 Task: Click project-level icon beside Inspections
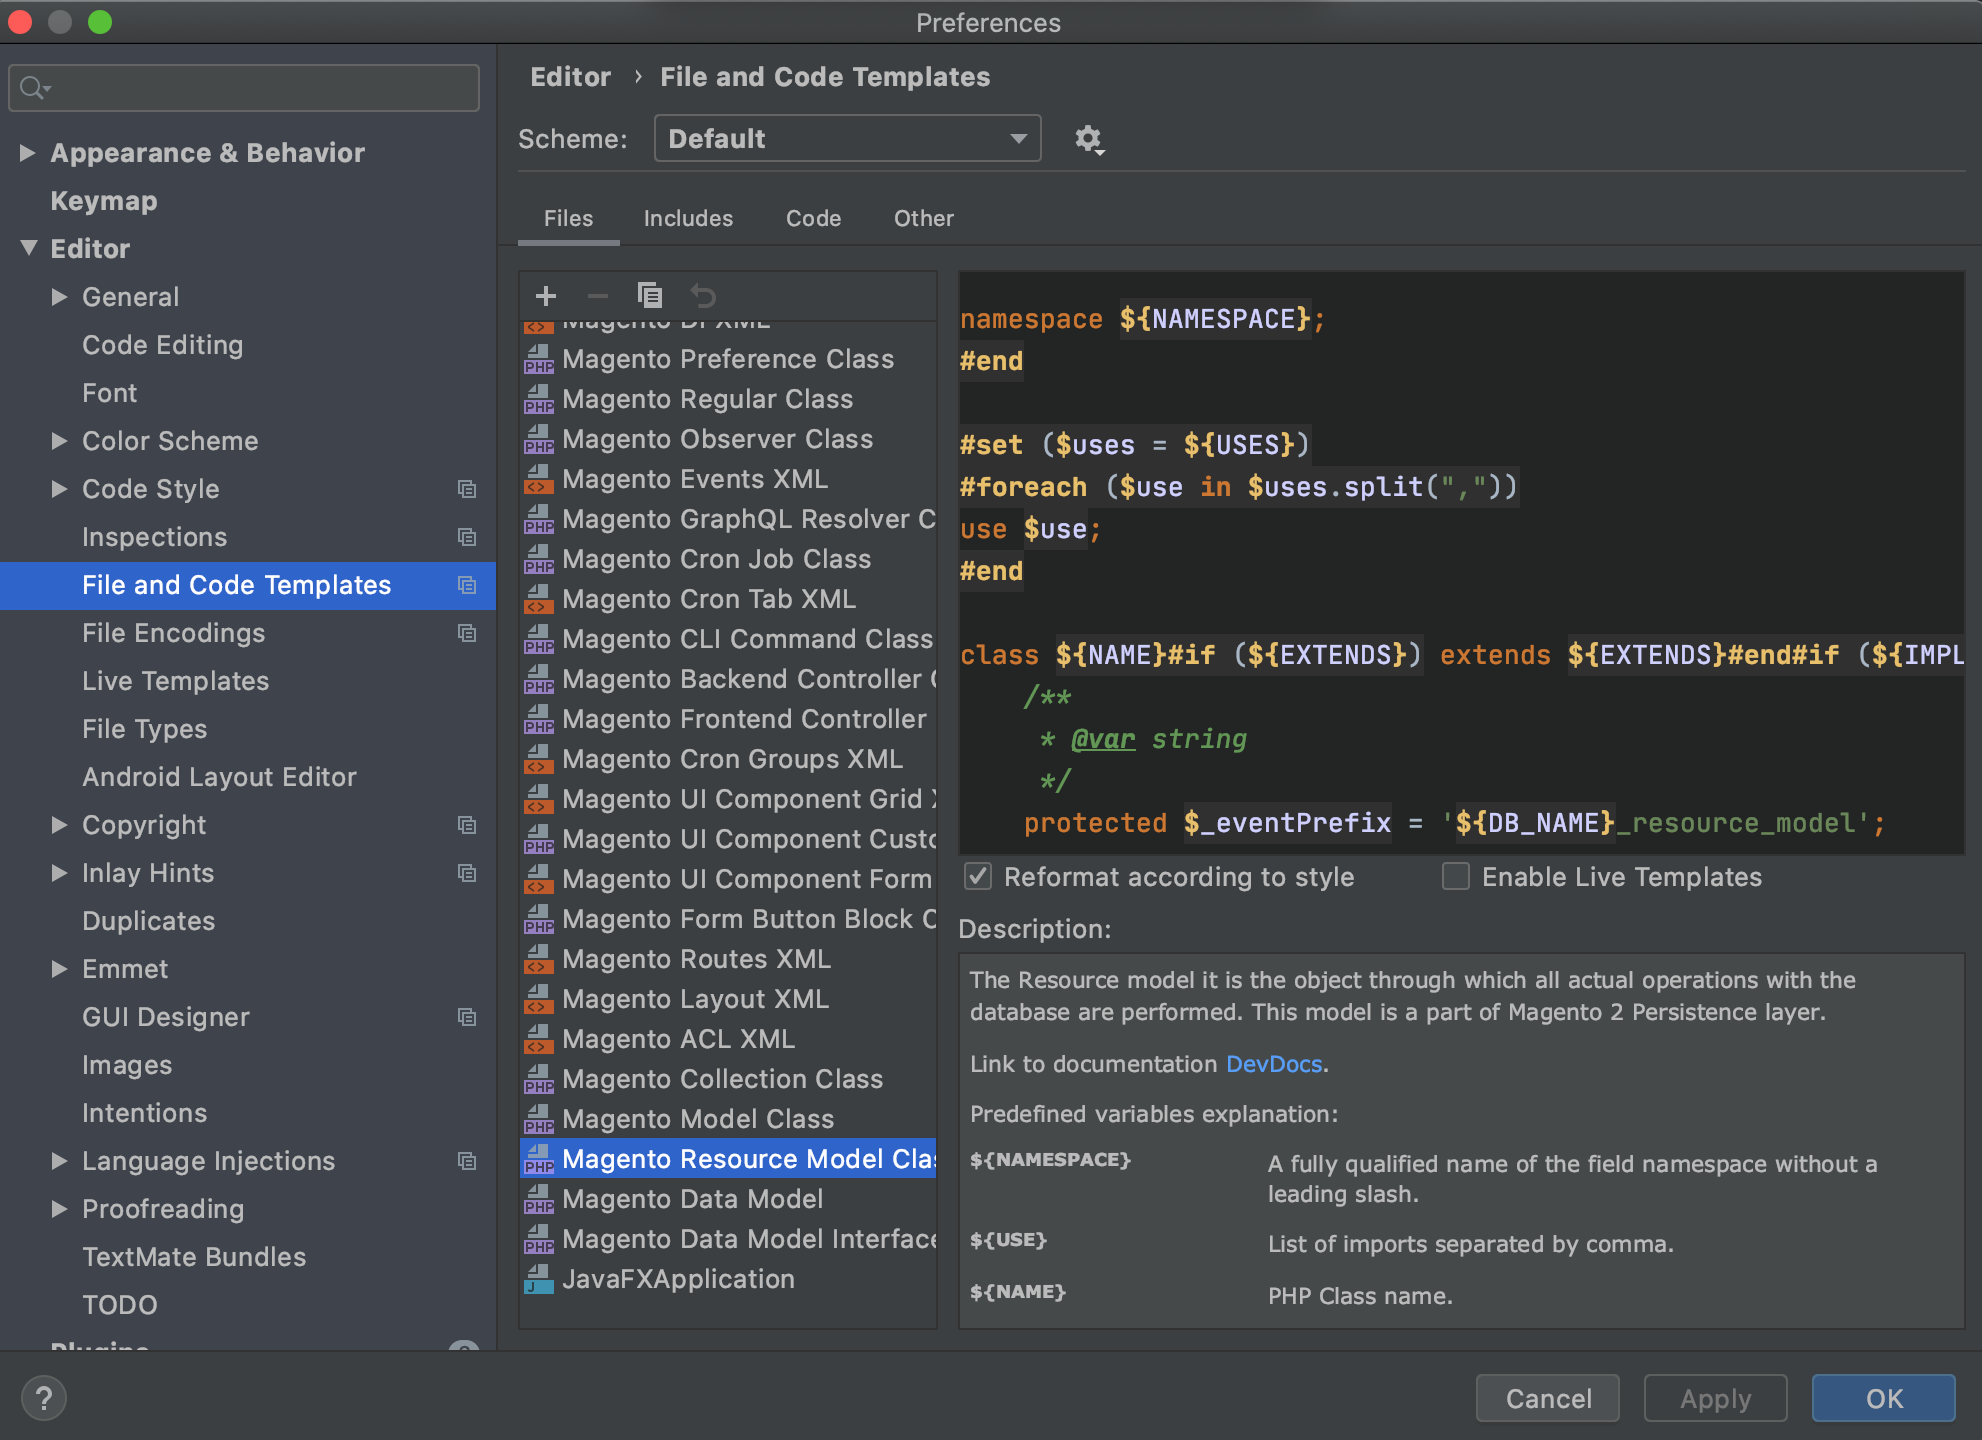point(467,537)
